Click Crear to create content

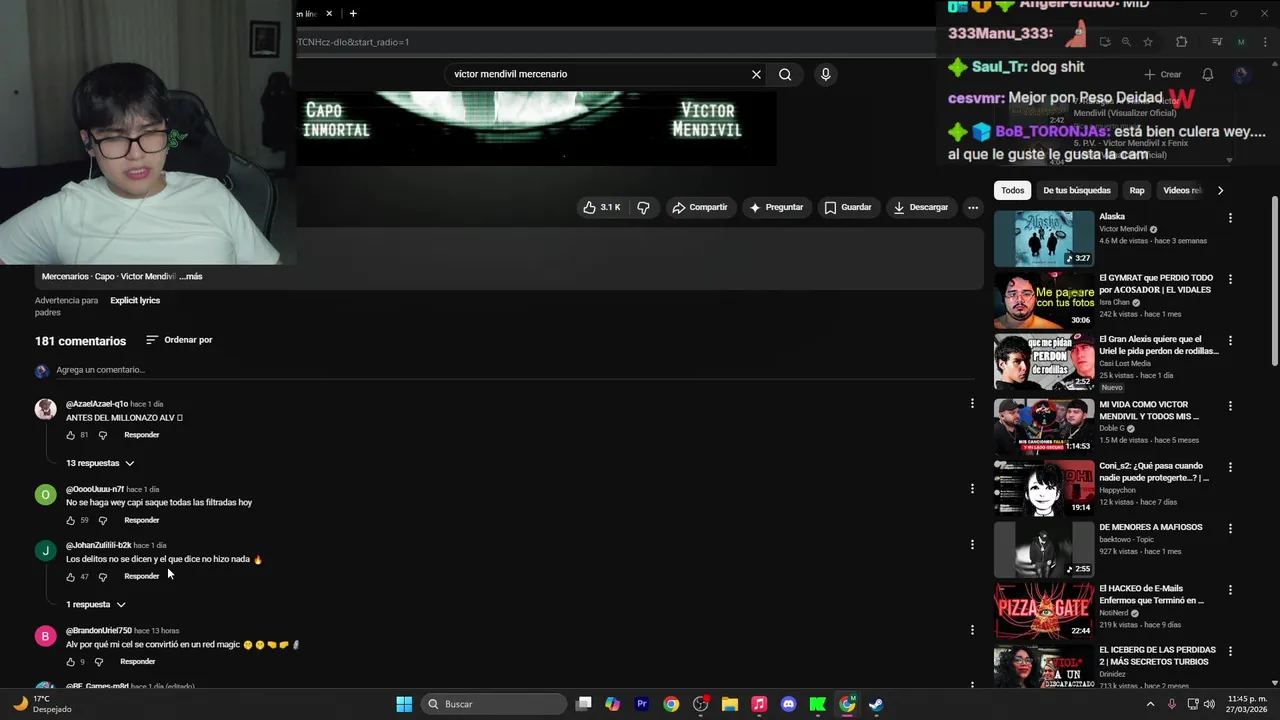pos(1163,74)
